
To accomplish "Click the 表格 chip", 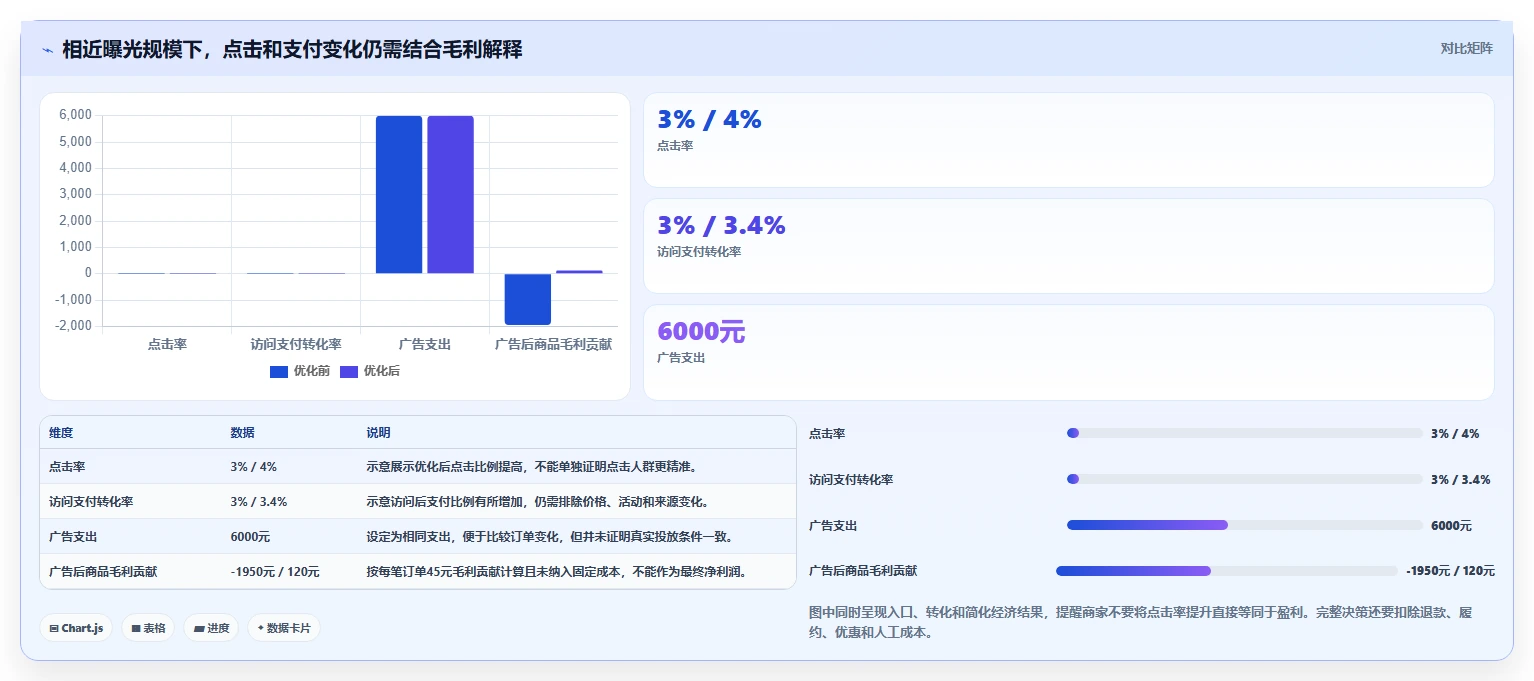I will click(x=148, y=628).
